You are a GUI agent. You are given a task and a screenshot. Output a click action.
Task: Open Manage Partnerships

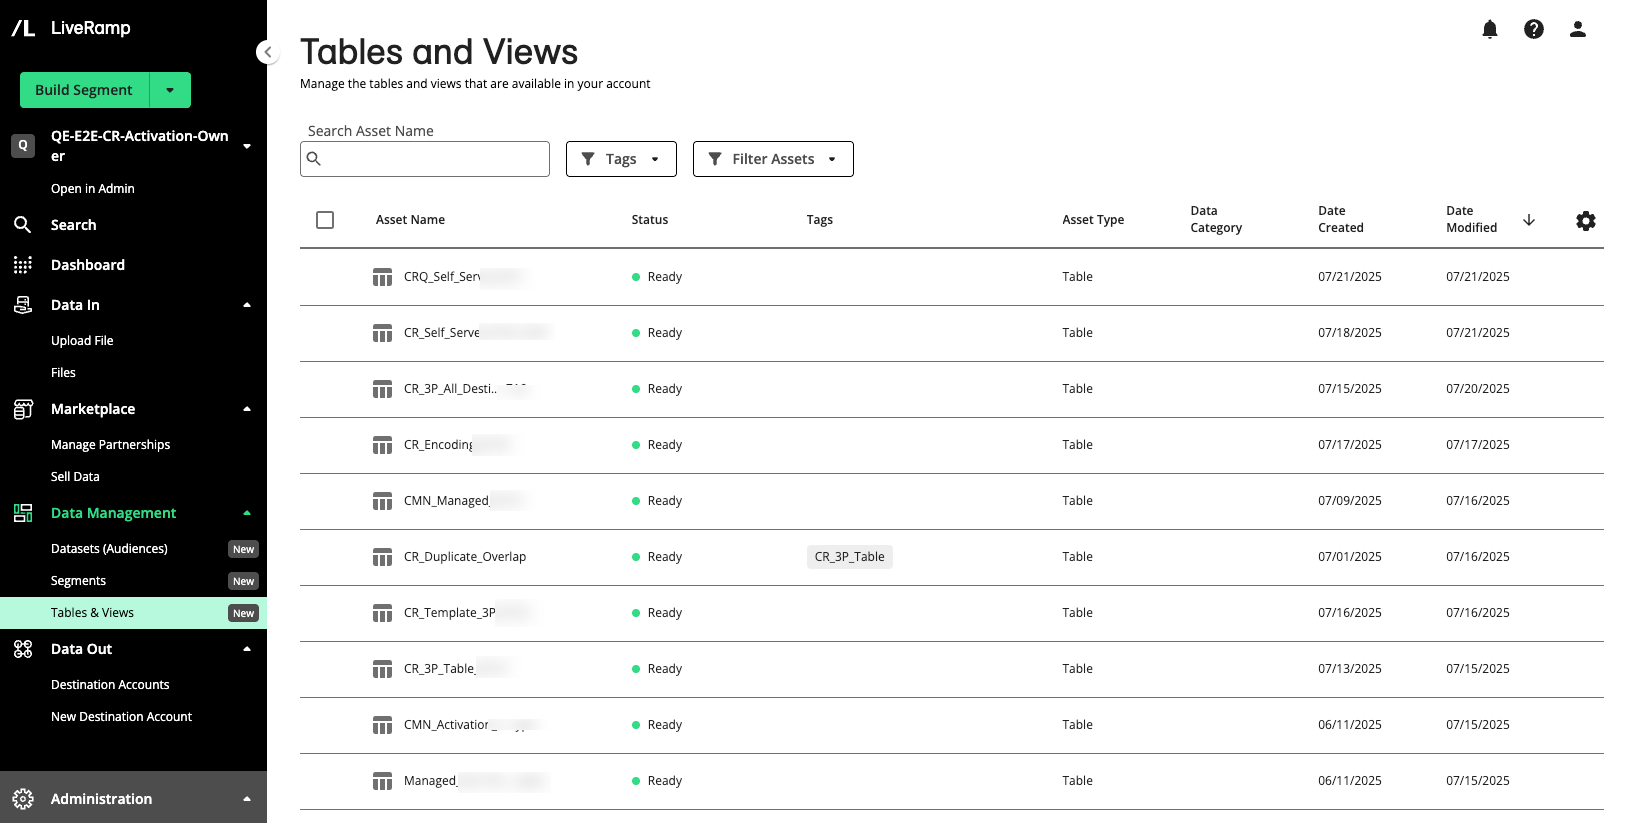pos(110,445)
